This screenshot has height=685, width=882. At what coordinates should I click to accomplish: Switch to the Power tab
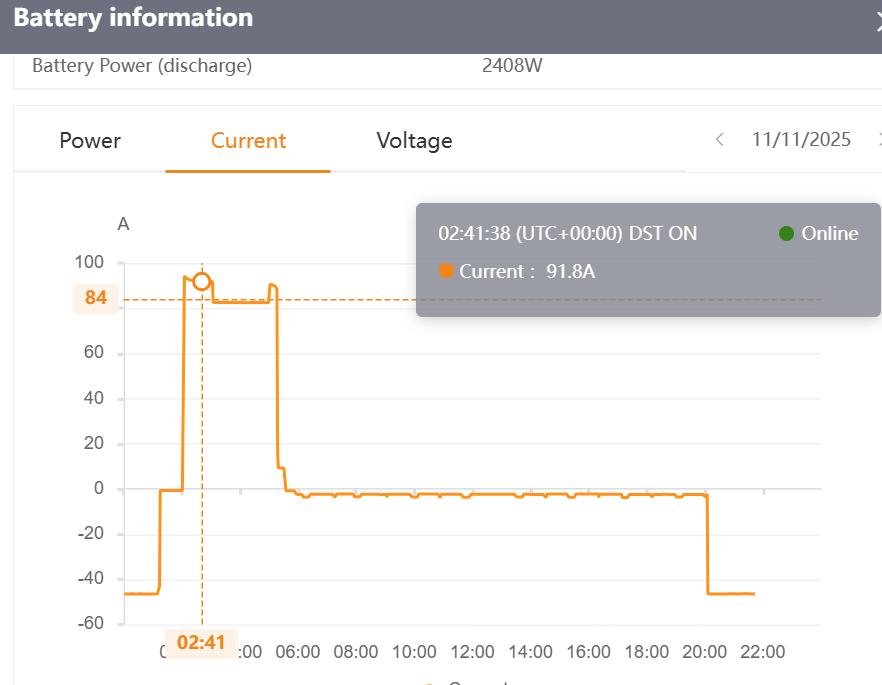point(90,141)
